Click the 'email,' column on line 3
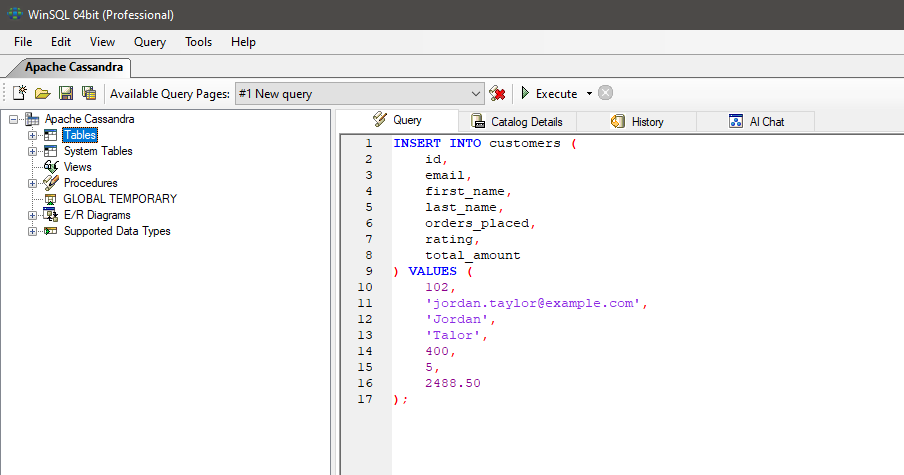Viewport: 904px width, 475px height. coord(449,175)
